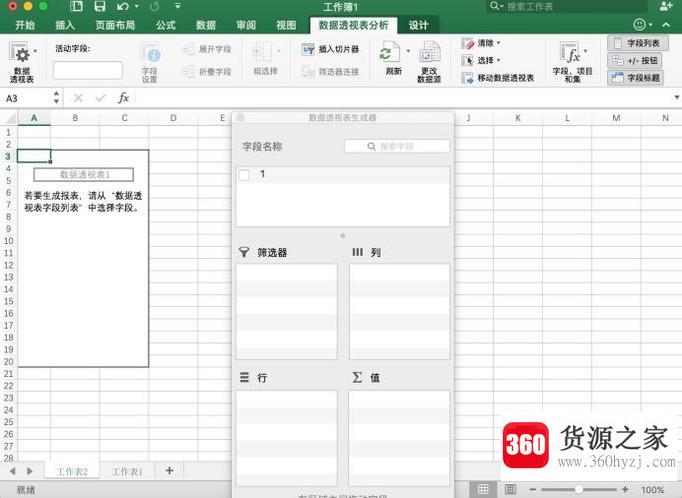Switch to sheet 工作表2
Viewport: 682px width, 498px height.
click(x=72, y=471)
